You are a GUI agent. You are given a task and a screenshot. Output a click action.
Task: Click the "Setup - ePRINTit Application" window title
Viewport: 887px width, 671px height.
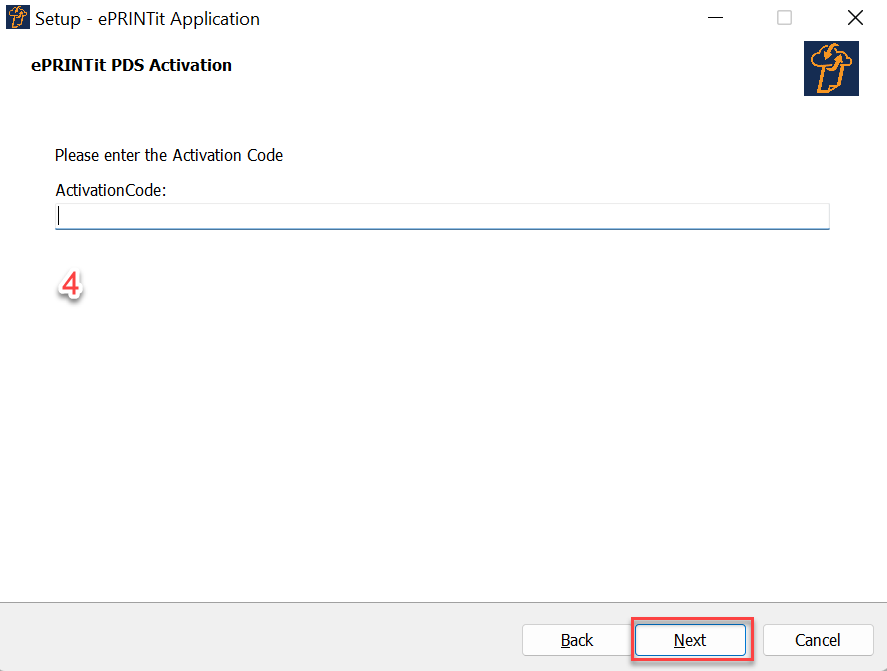pyautogui.click(x=147, y=18)
